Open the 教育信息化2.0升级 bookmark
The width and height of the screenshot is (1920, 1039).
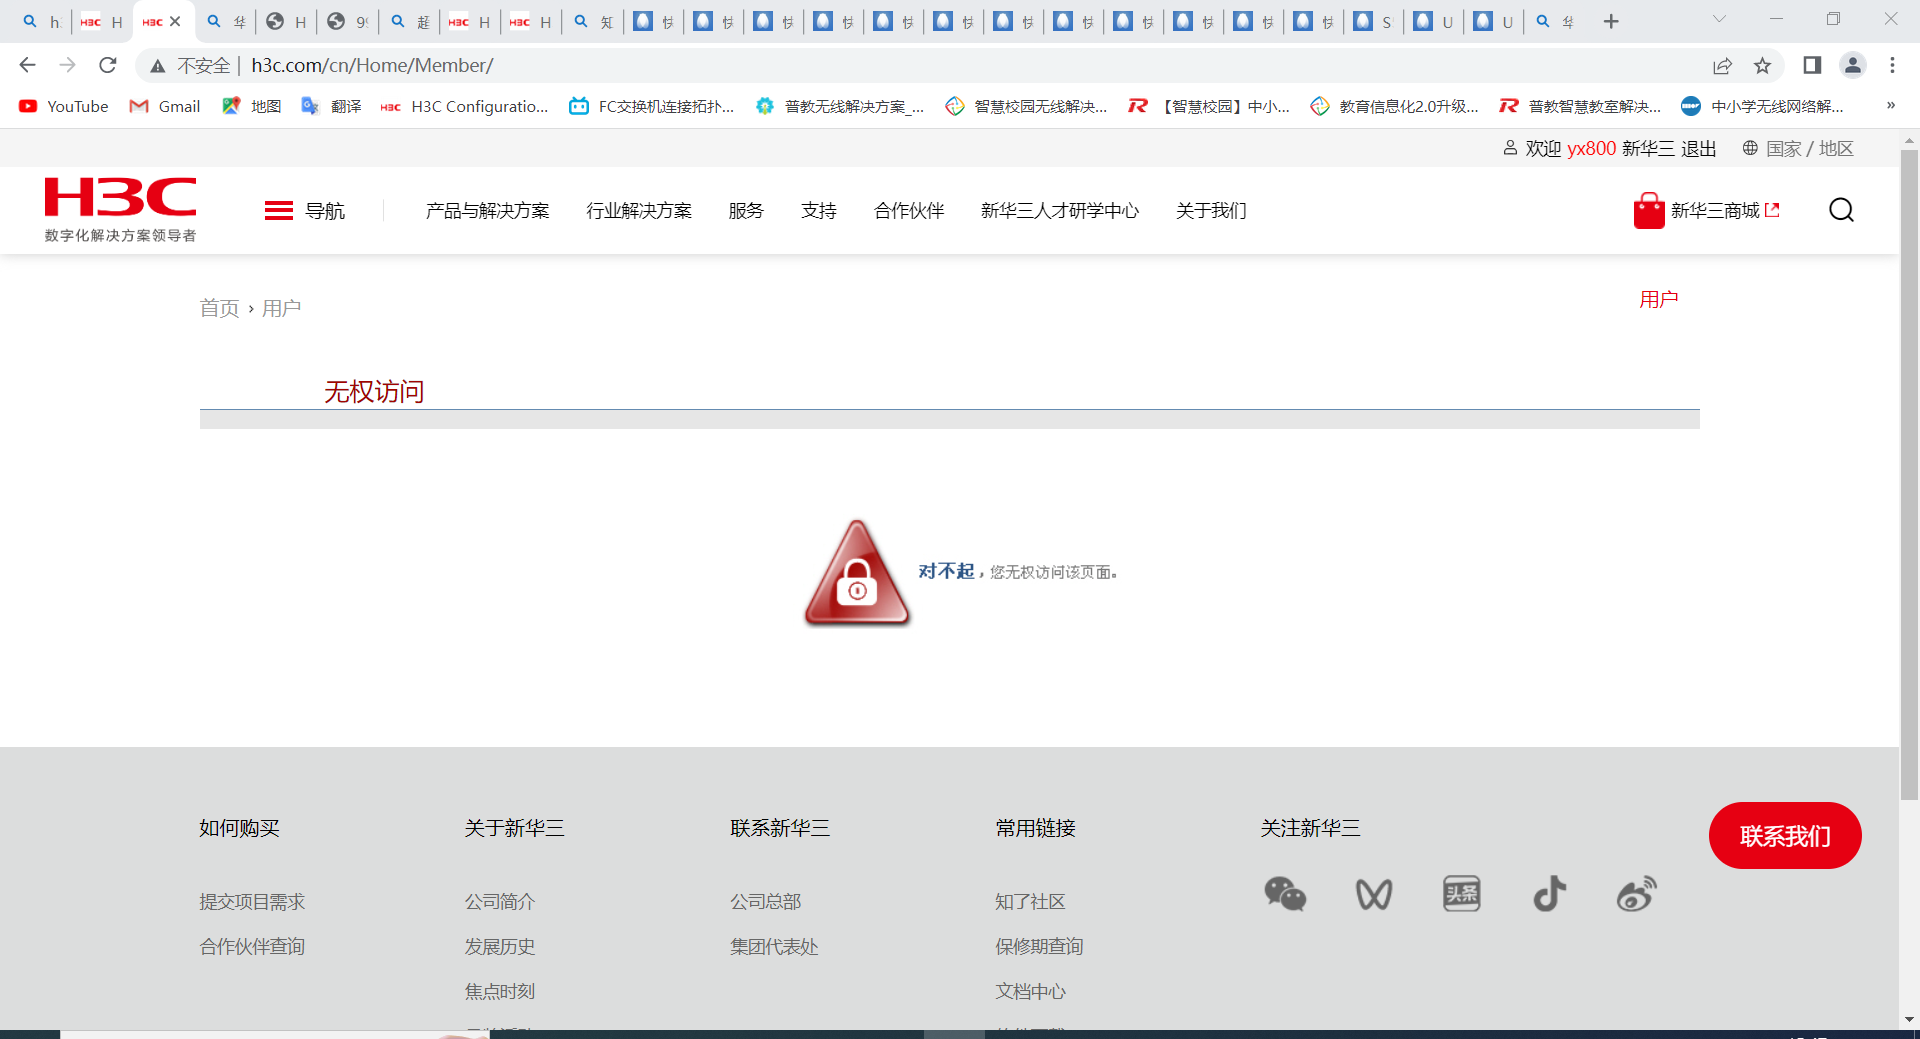[x=1395, y=106]
